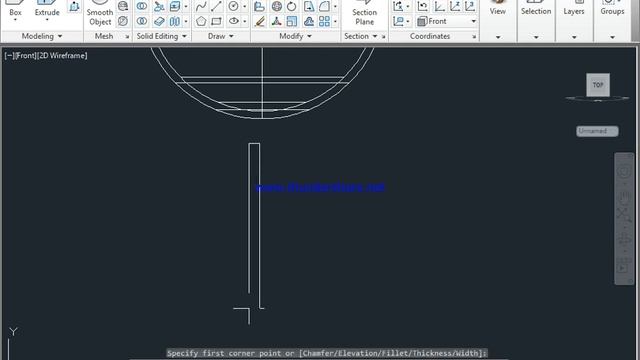Select the Presspull icon beside Extrude
Viewport: 640px width, 360px height.
click(x=74, y=6)
